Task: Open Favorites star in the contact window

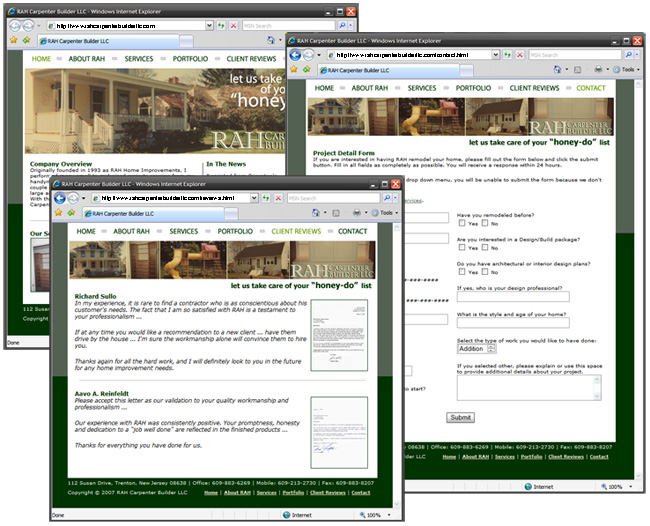Action: (294, 69)
